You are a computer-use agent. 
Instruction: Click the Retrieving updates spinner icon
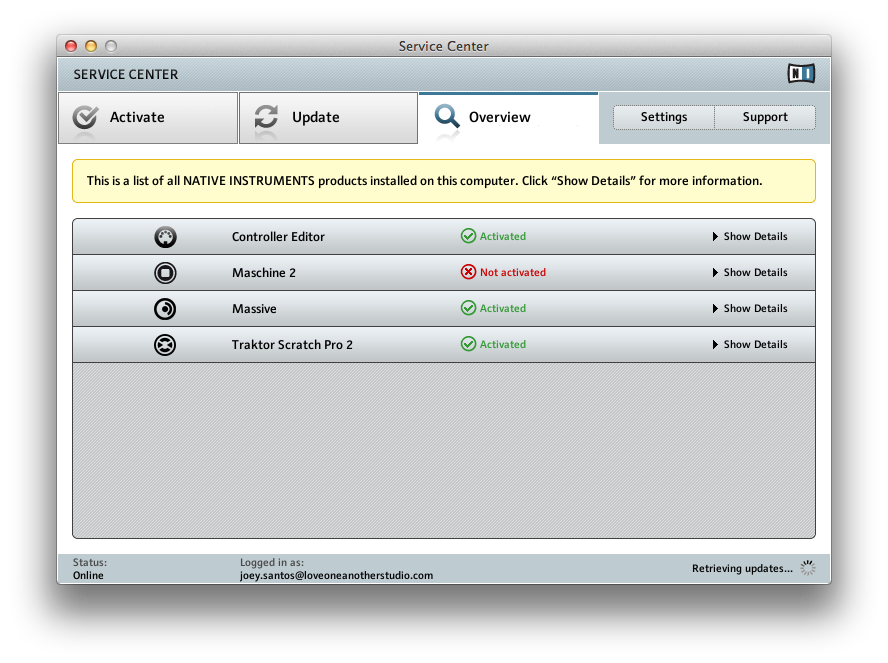808,568
